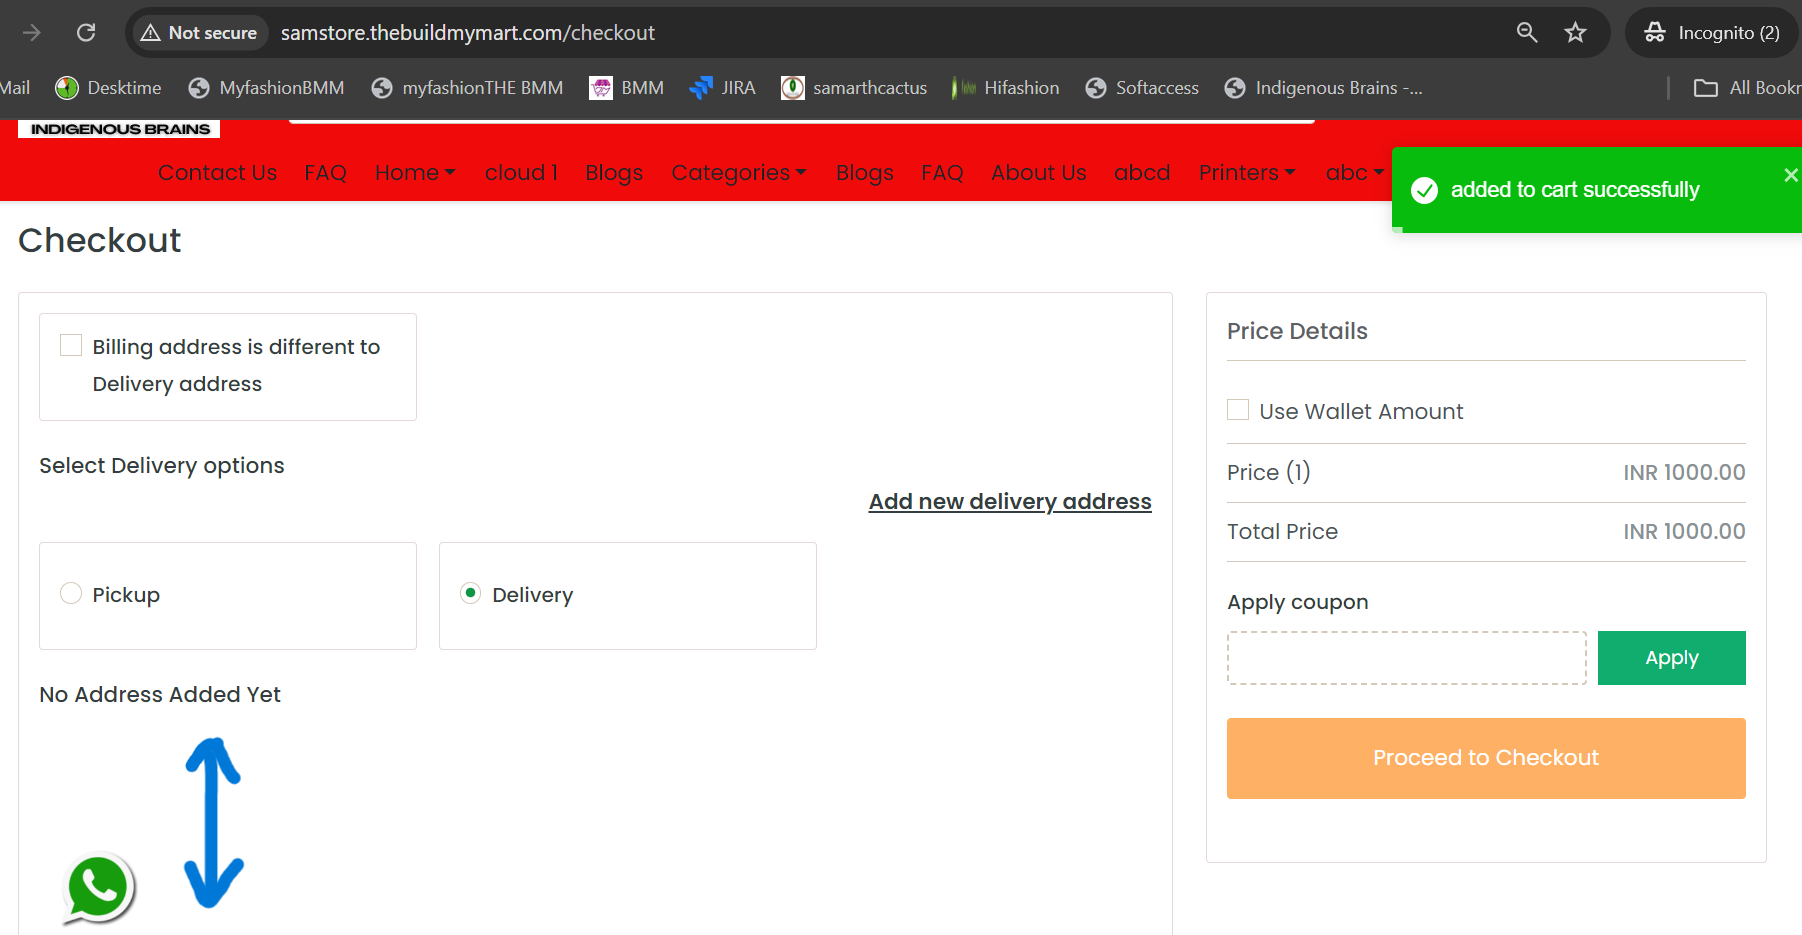This screenshot has width=1802, height=935.
Task: Click Proceed to Checkout button
Action: click(x=1486, y=758)
